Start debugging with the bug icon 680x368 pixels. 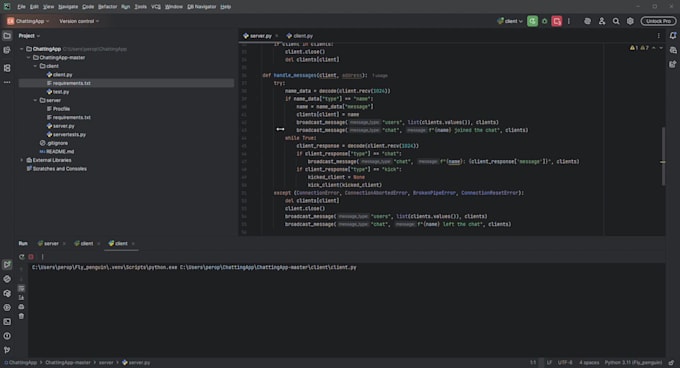coord(545,21)
